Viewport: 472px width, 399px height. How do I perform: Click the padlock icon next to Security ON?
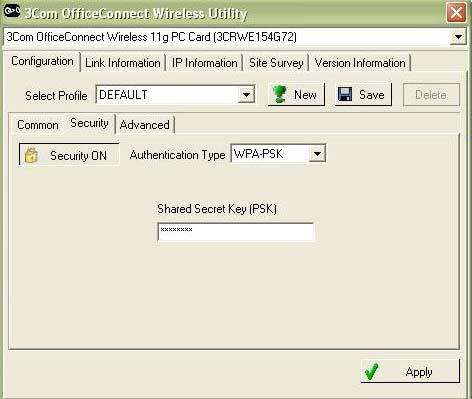click(31, 155)
